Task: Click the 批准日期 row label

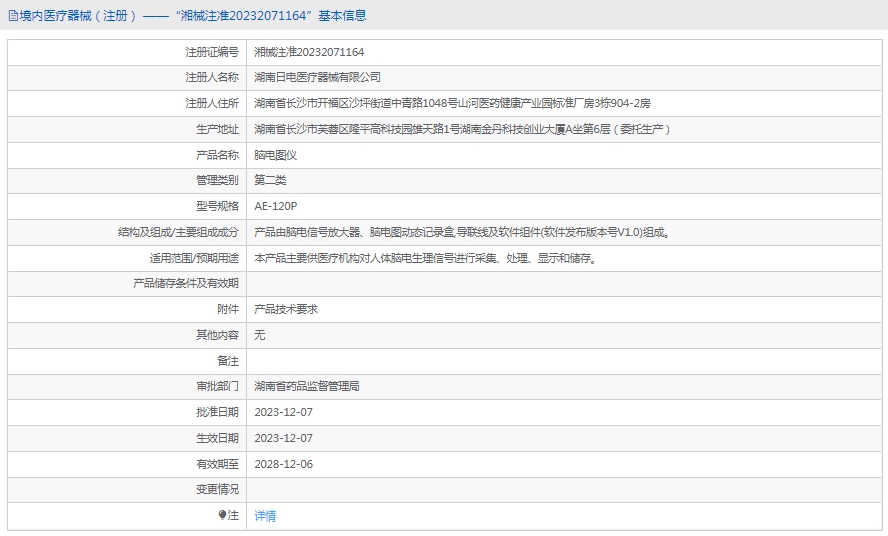Action: coord(217,412)
